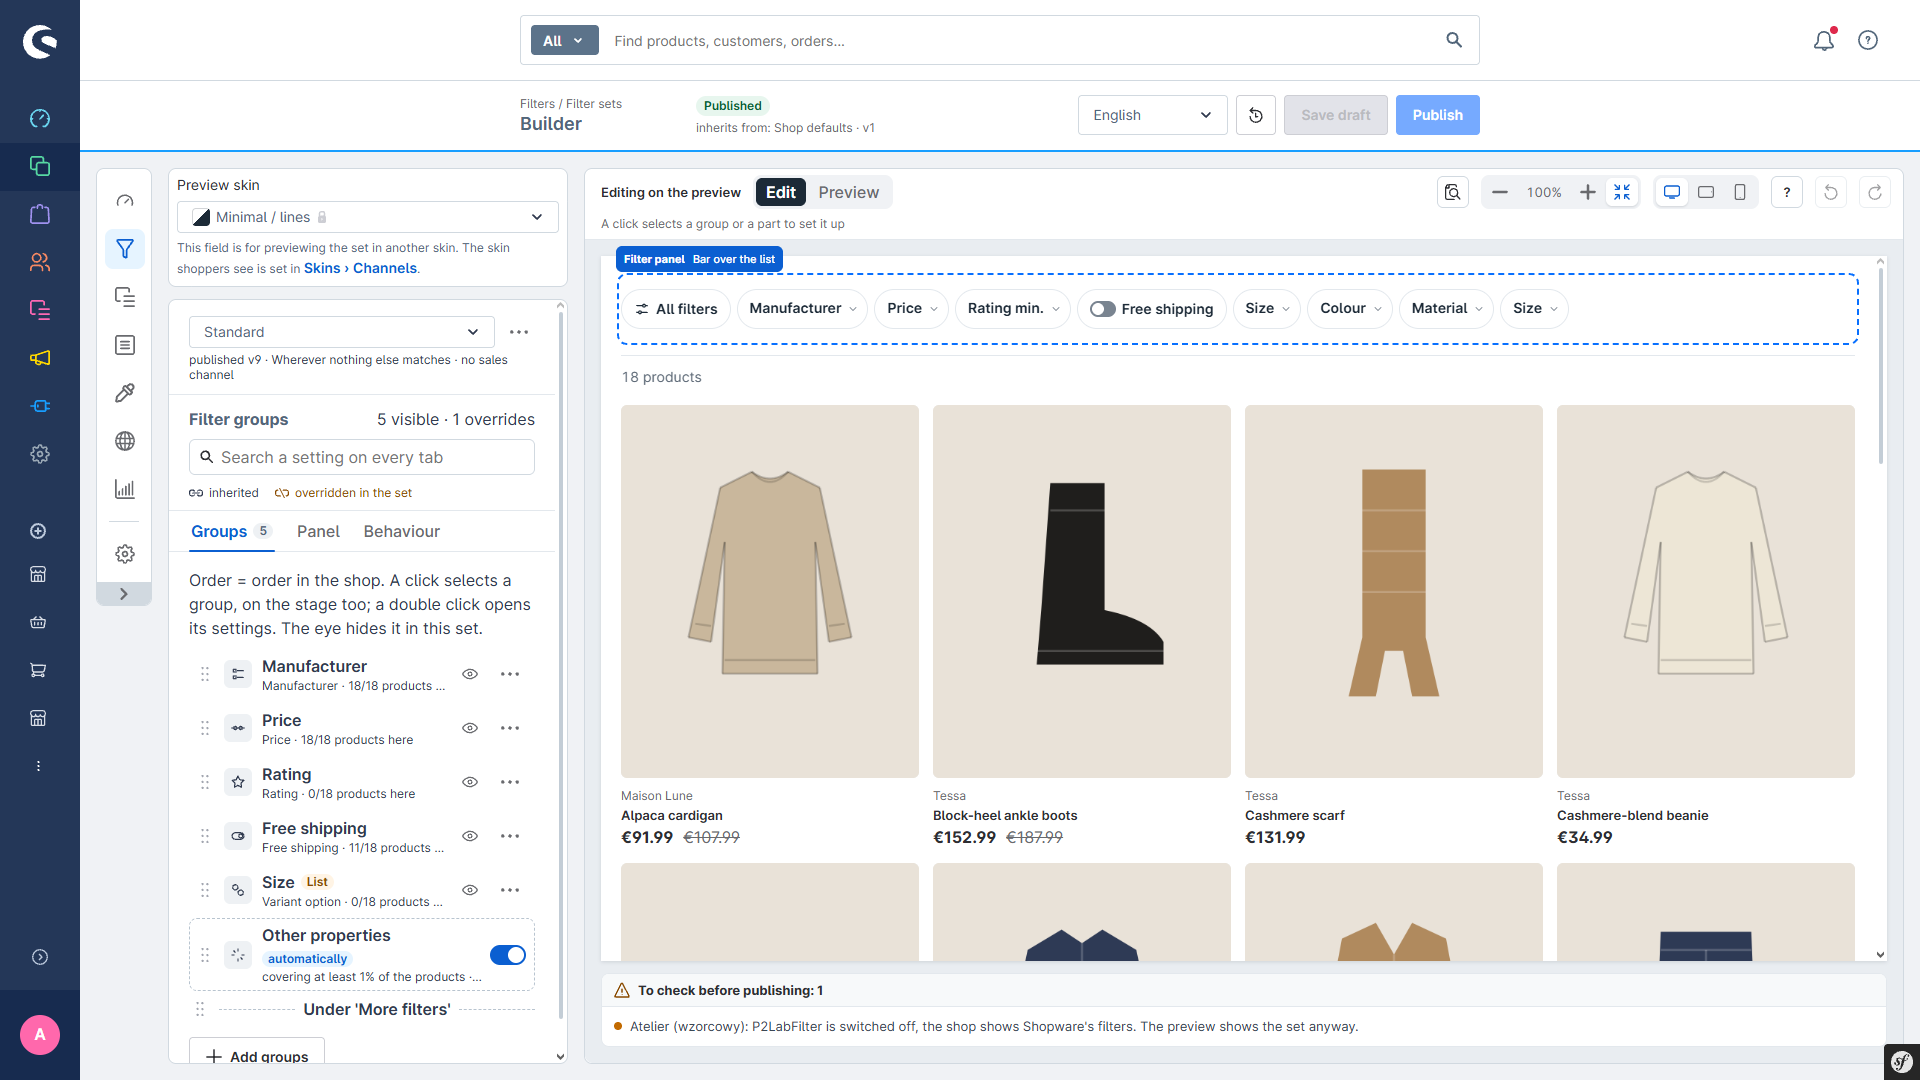Screen dimensions: 1920x1080
Task: Expand the side rail with chevron
Action: 124,594
